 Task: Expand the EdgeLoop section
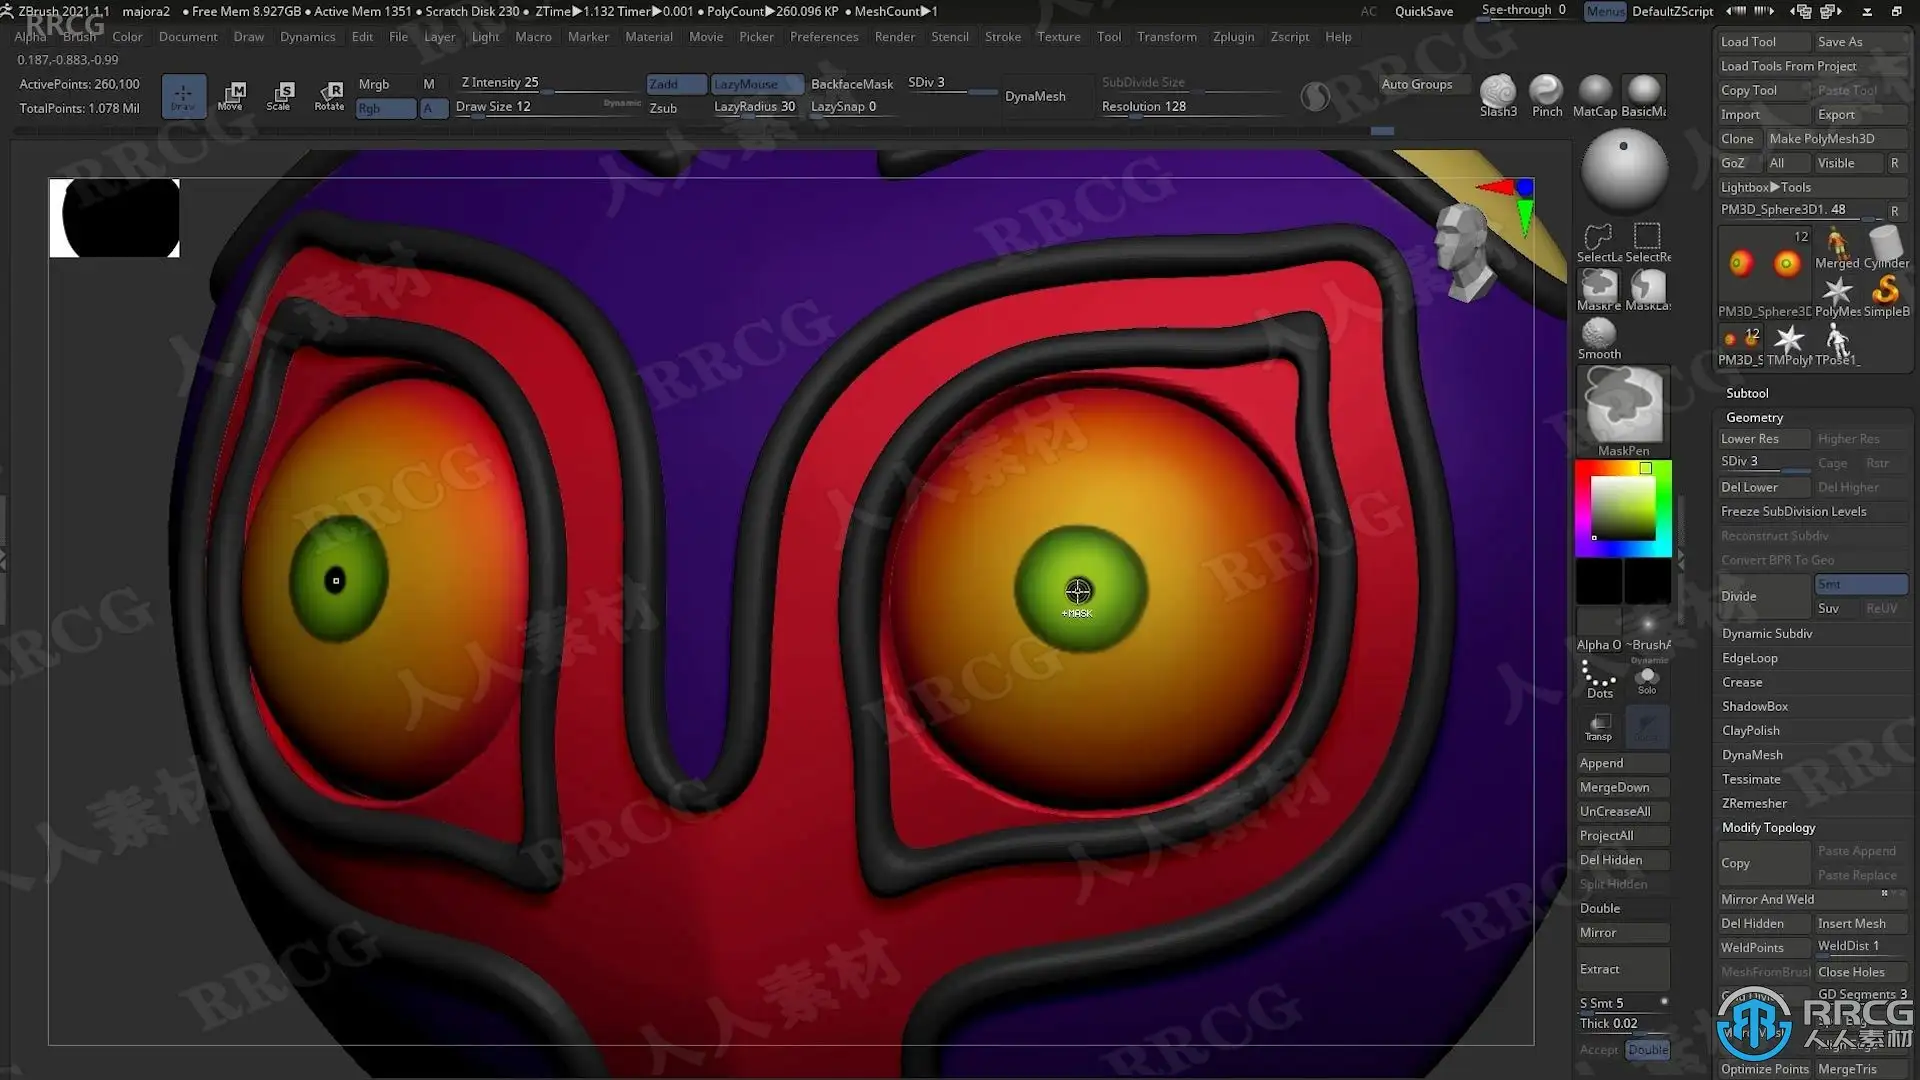pos(1749,658)
